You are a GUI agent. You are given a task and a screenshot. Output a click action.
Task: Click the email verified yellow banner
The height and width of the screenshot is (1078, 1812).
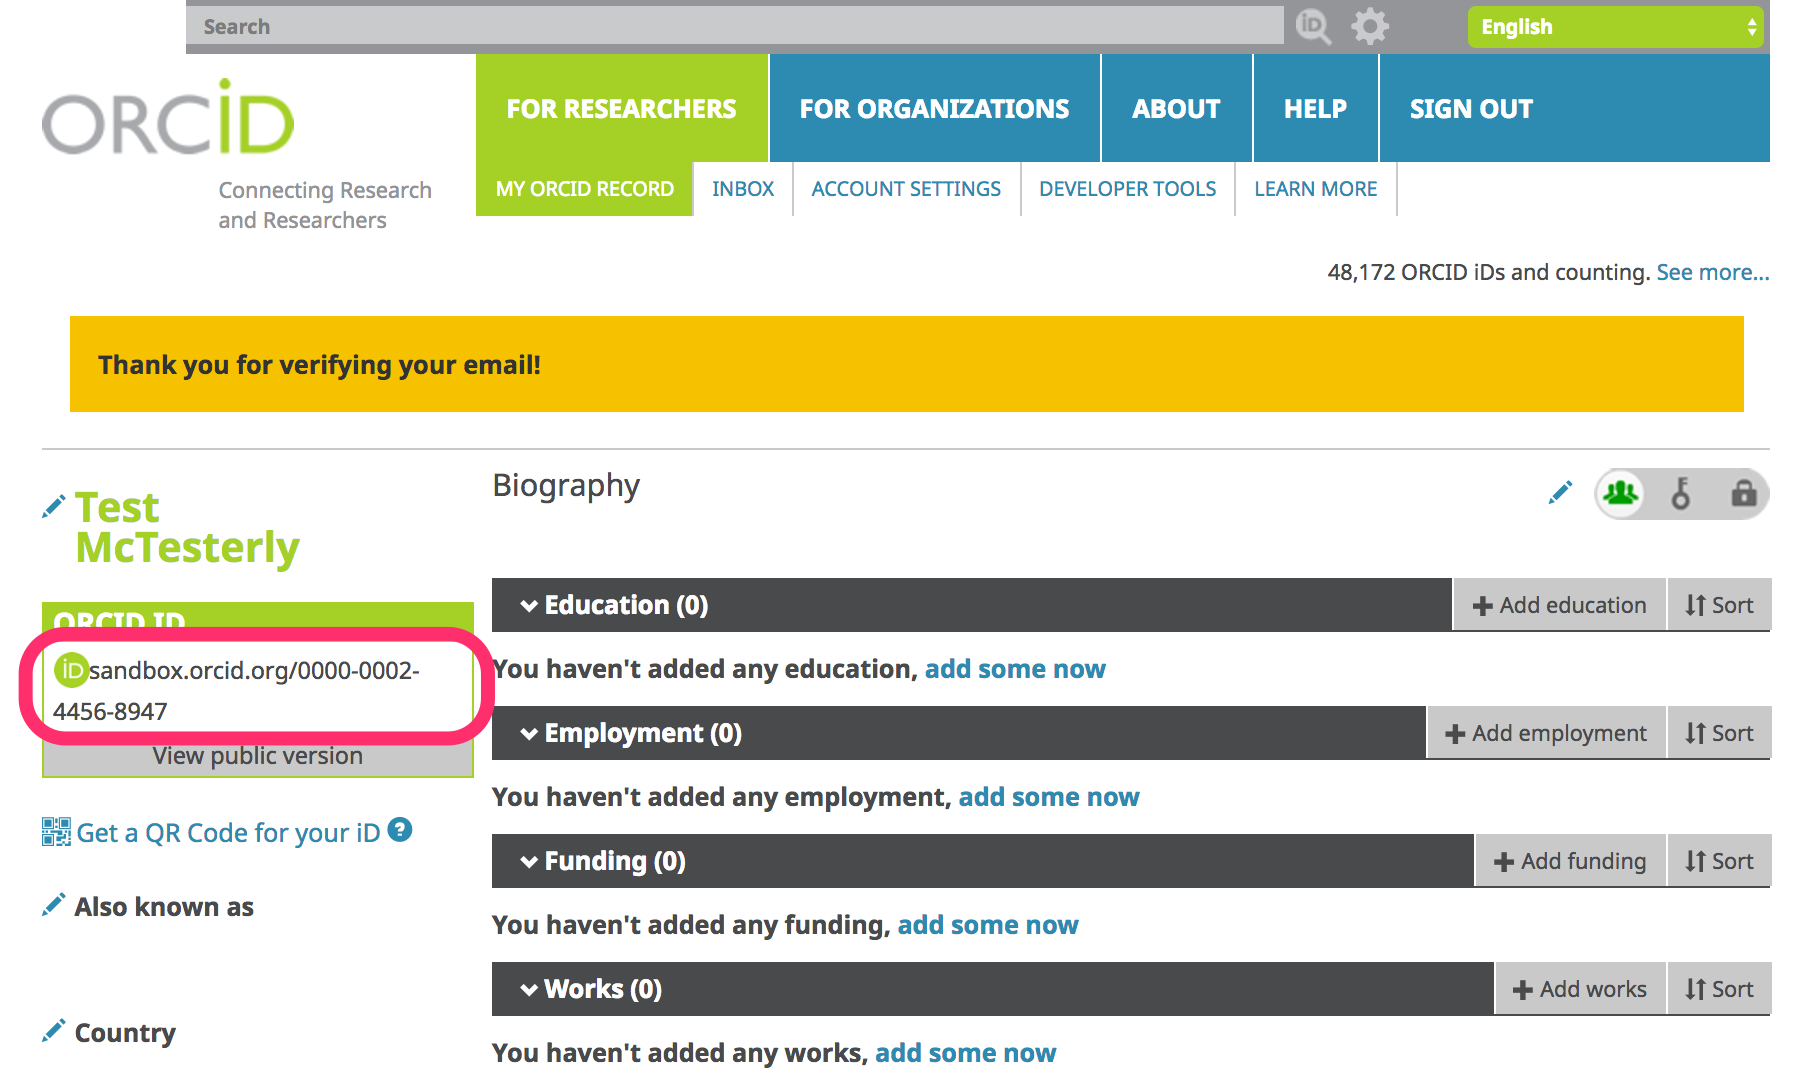(x=907, y=364)
